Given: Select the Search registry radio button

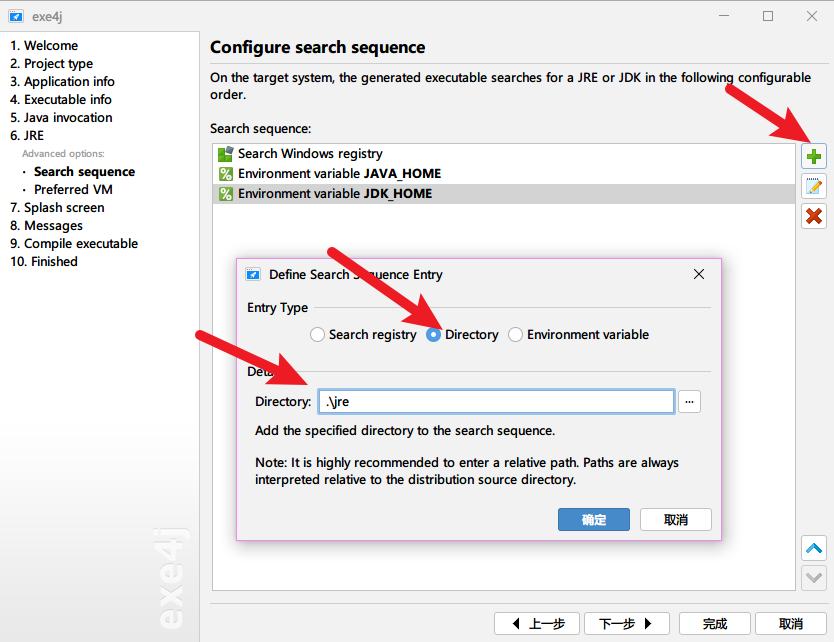Looking at the screenshot, I should [x=318, y=335].
